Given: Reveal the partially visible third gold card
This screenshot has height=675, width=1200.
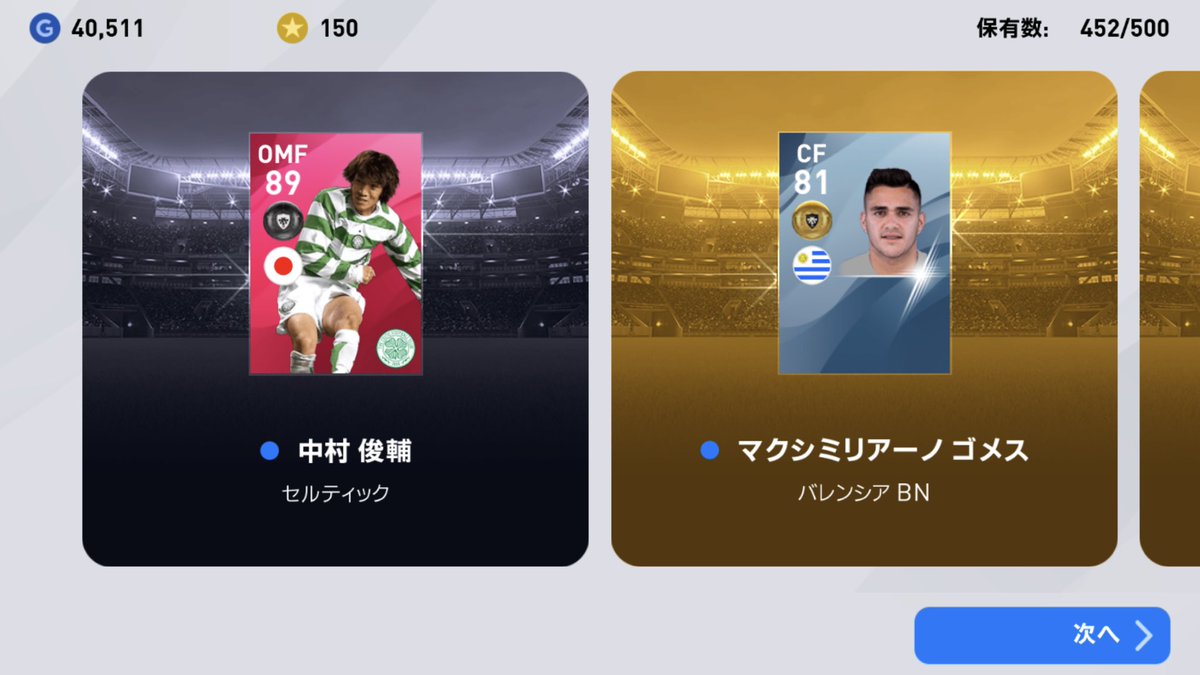Looking at the screenshot, I should (x=1170, y=318).
